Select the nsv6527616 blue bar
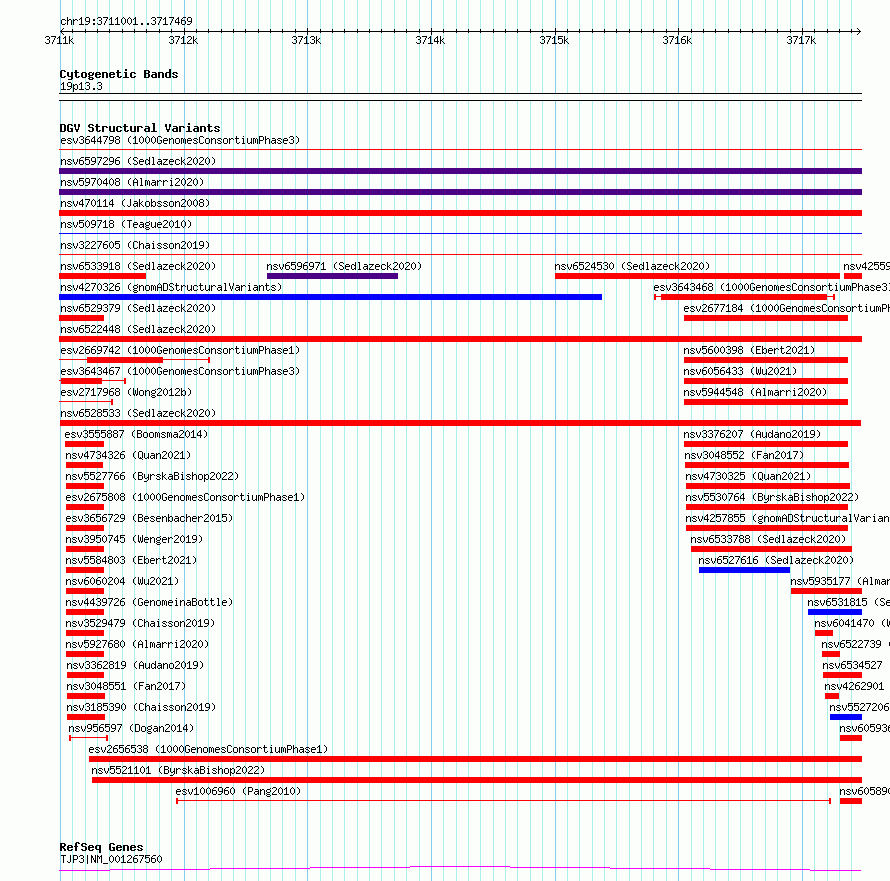890x881 pixels. 744,570
